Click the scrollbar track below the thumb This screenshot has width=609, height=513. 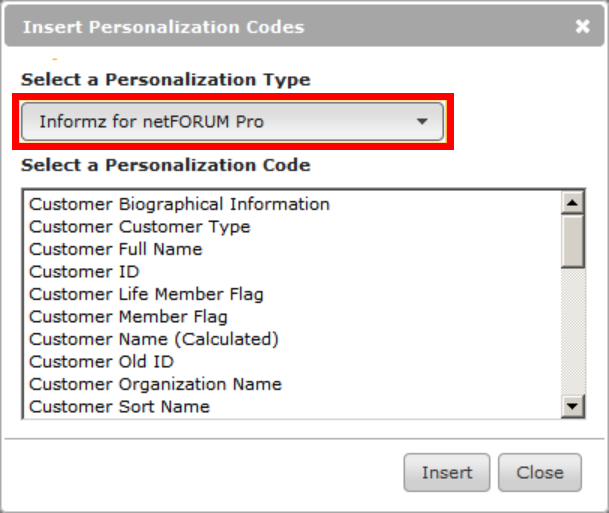coord(572,332)
